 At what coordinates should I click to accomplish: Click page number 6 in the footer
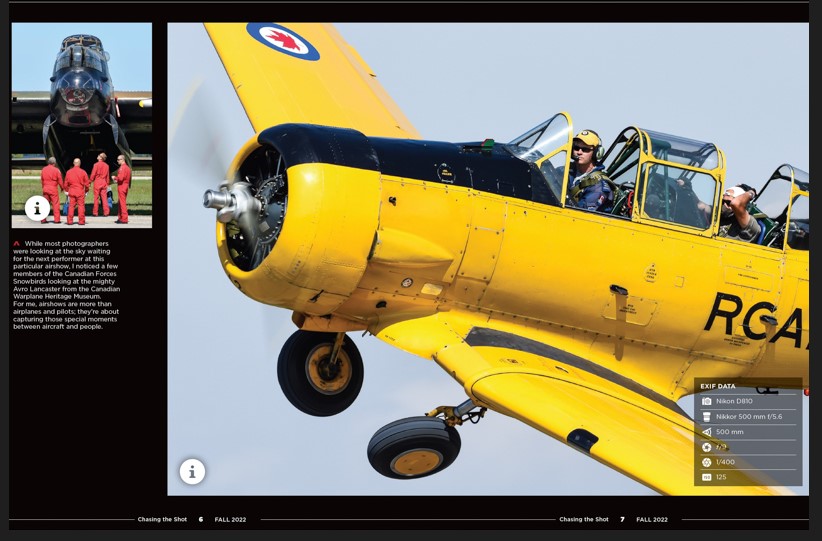(x=200, y=520)
